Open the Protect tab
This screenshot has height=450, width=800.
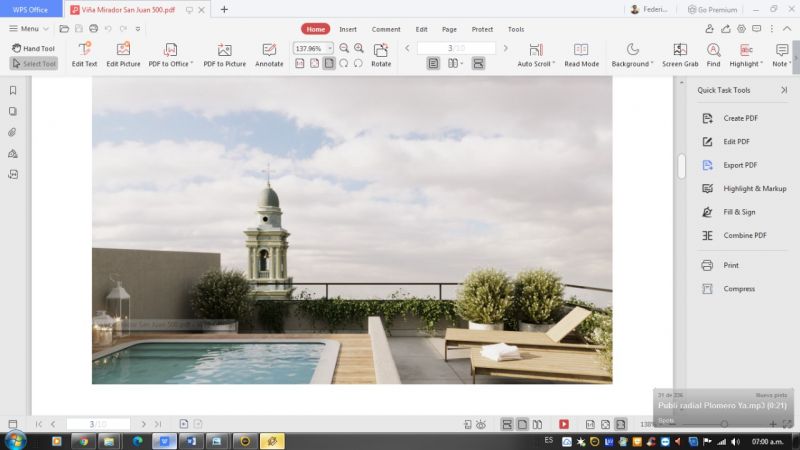point(482,29)
